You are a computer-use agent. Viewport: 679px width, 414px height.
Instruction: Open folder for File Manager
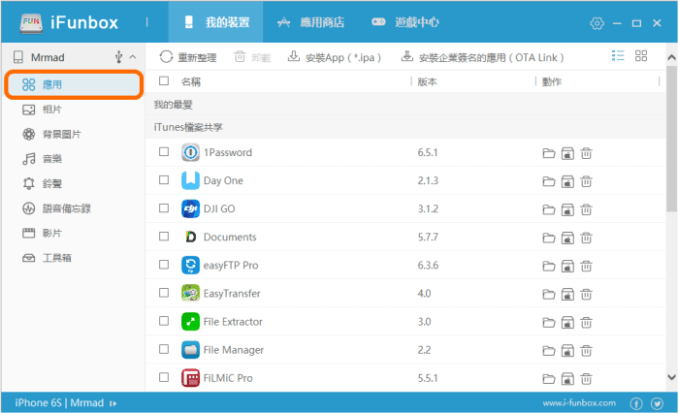549,351
